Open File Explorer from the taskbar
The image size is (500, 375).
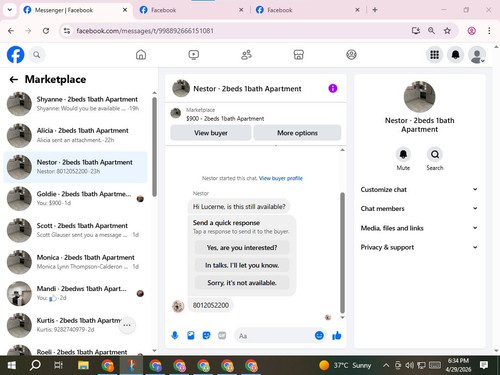pyautogui.click(x=83, y=365)
